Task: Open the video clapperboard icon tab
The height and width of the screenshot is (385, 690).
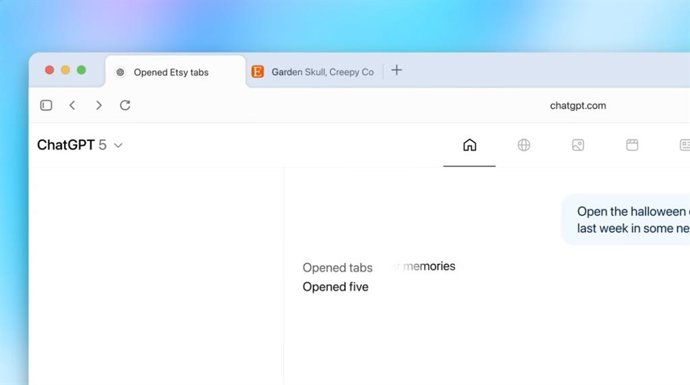Action: [x=632, y=145]
